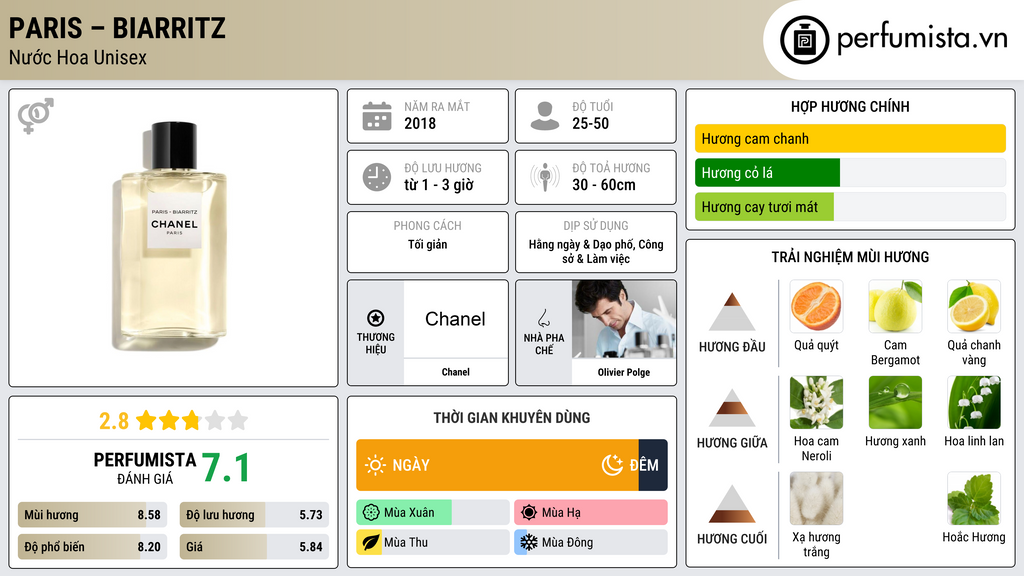
Task: Click the sillage icon beside Độ toả hương
Action: [x=545, y=177]
